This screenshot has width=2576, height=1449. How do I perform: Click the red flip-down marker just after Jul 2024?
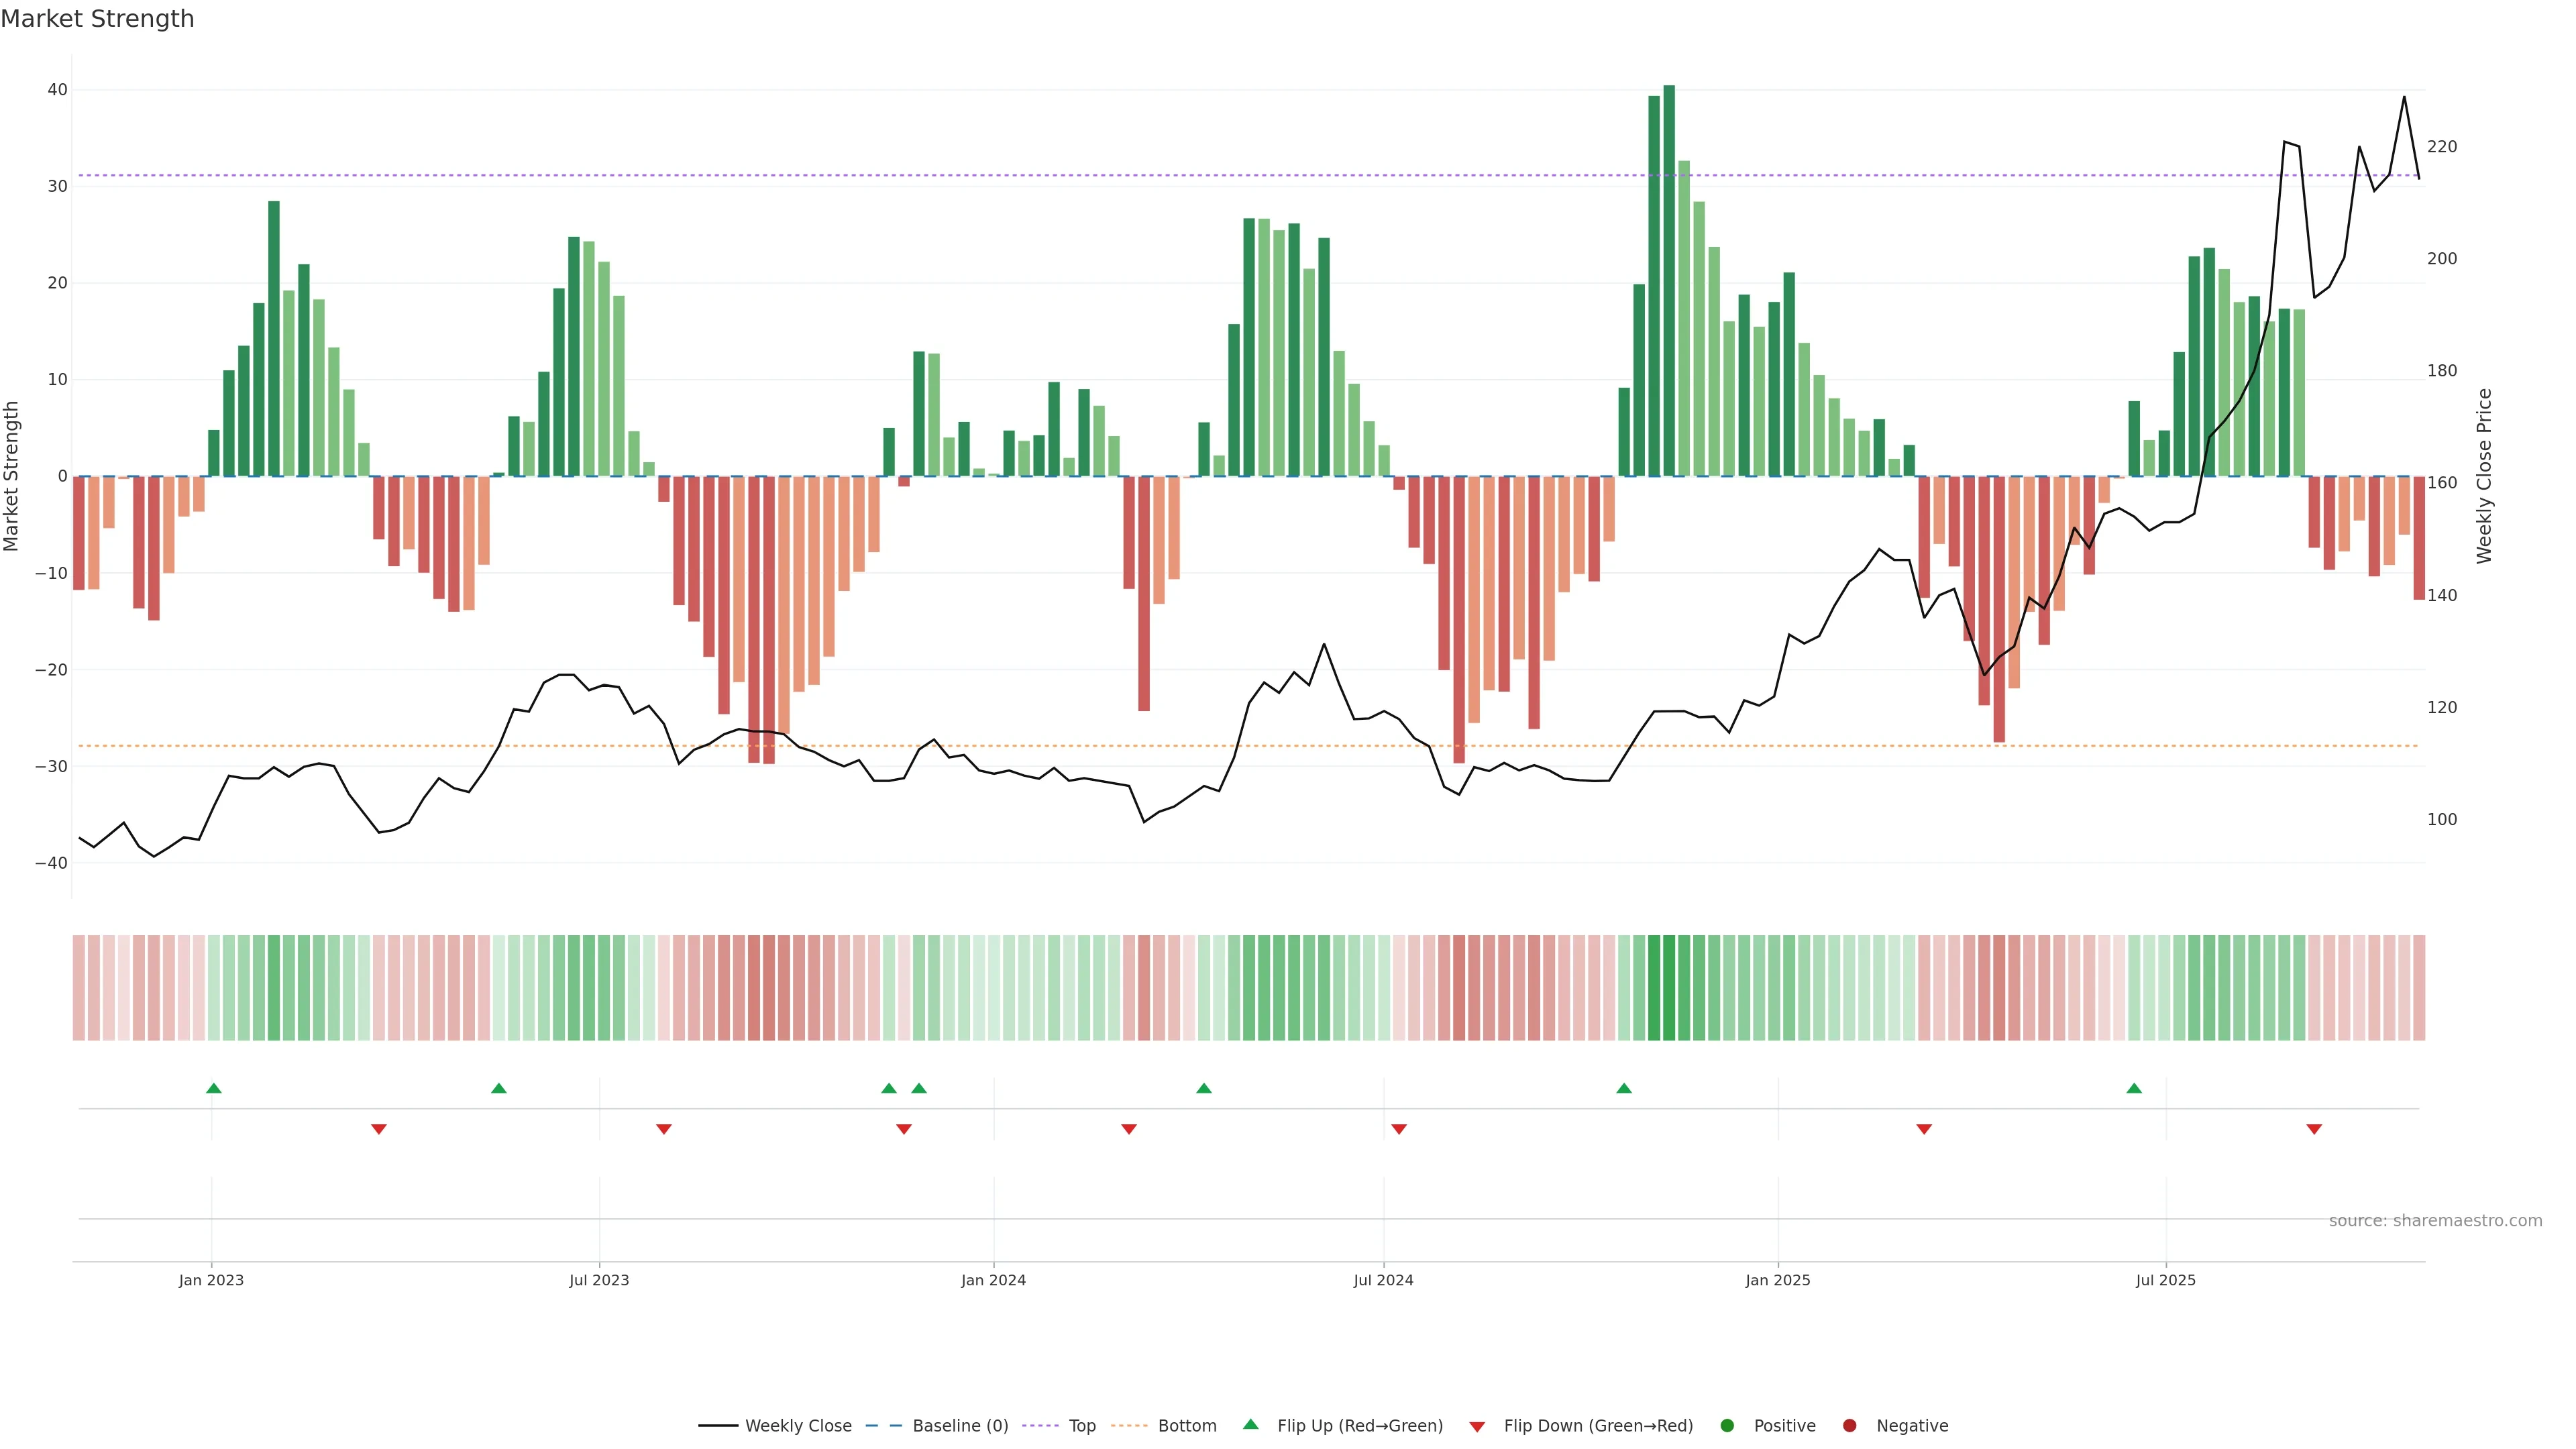pyautogui.click(x=1399, y=1129)
